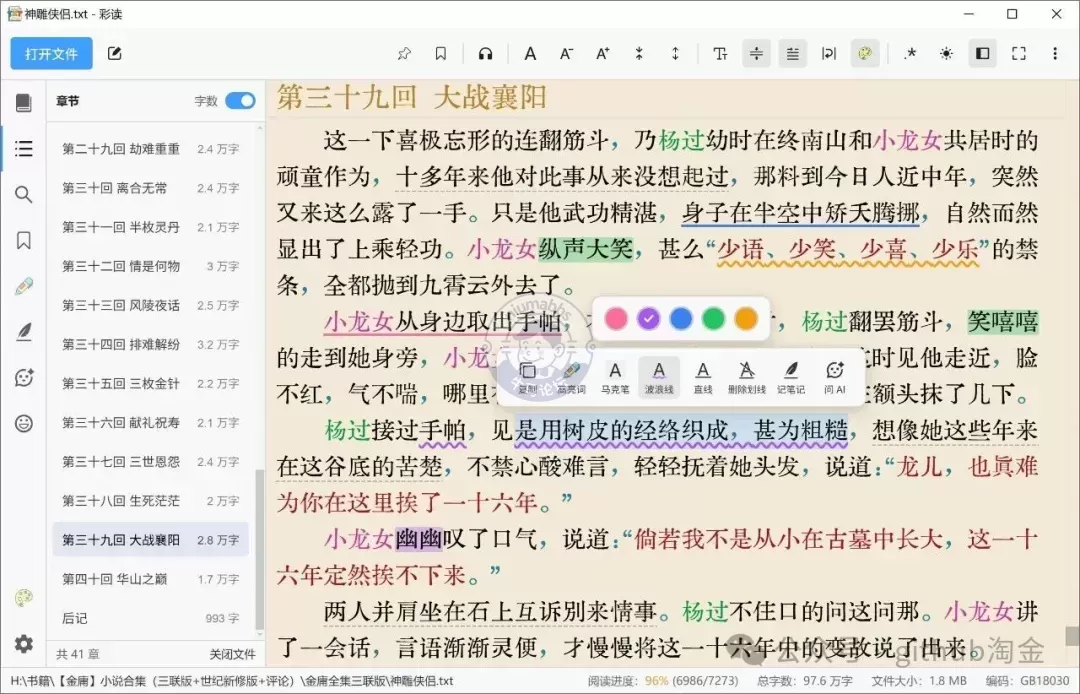Image resolution: width=1080 pixels, height=694 pixels.
Task: Go to chapter 第三十六回 献礼祝寿
Action: click(150, 423)
